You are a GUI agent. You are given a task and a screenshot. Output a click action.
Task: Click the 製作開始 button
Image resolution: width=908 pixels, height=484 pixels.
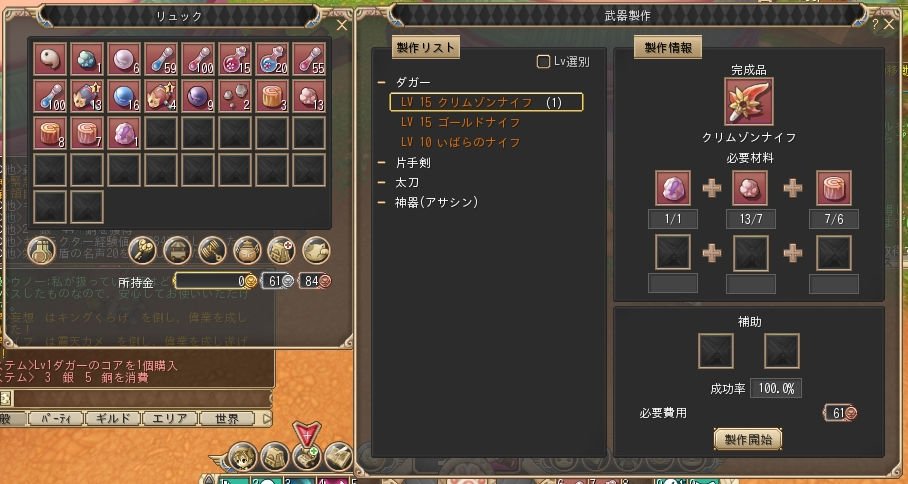[x=748, y=439]
